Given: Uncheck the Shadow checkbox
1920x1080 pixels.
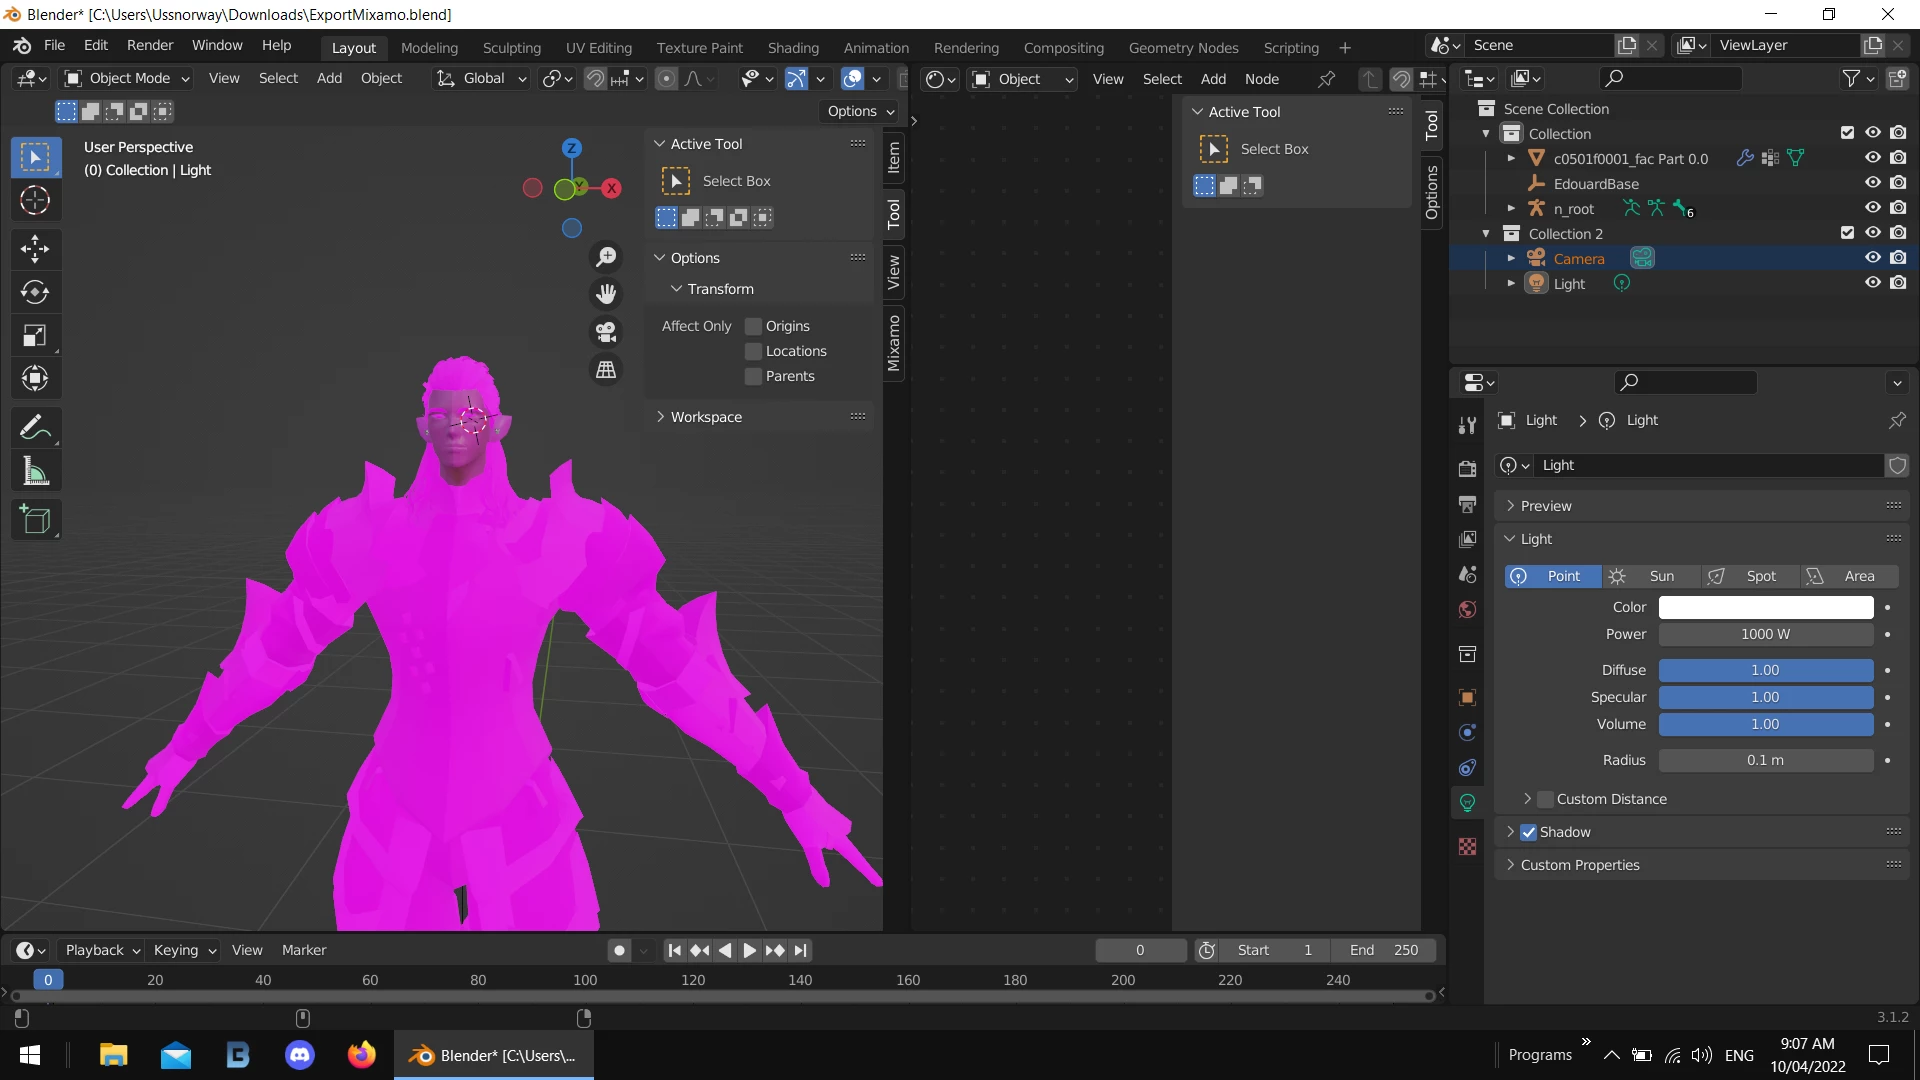Looking at the screenshot, I should coord(1529,832).
